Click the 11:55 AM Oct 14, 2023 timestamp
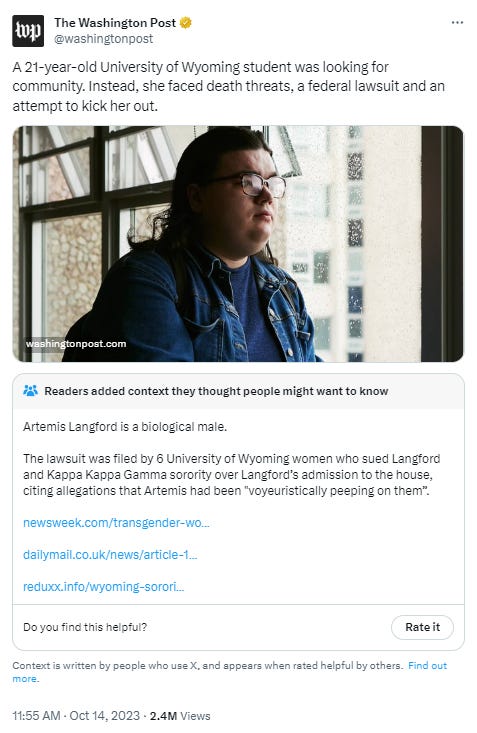Screen dimensions: 477x733 click(76, 716)
